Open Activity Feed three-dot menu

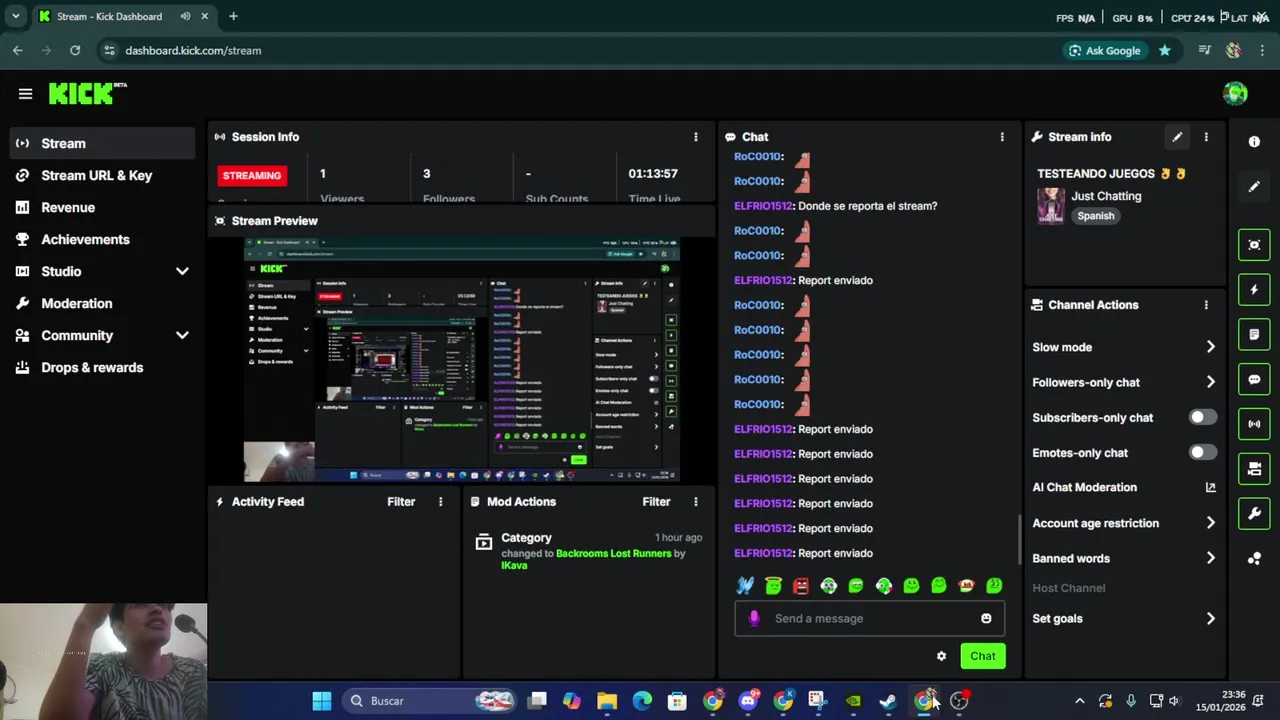(440, 502)
